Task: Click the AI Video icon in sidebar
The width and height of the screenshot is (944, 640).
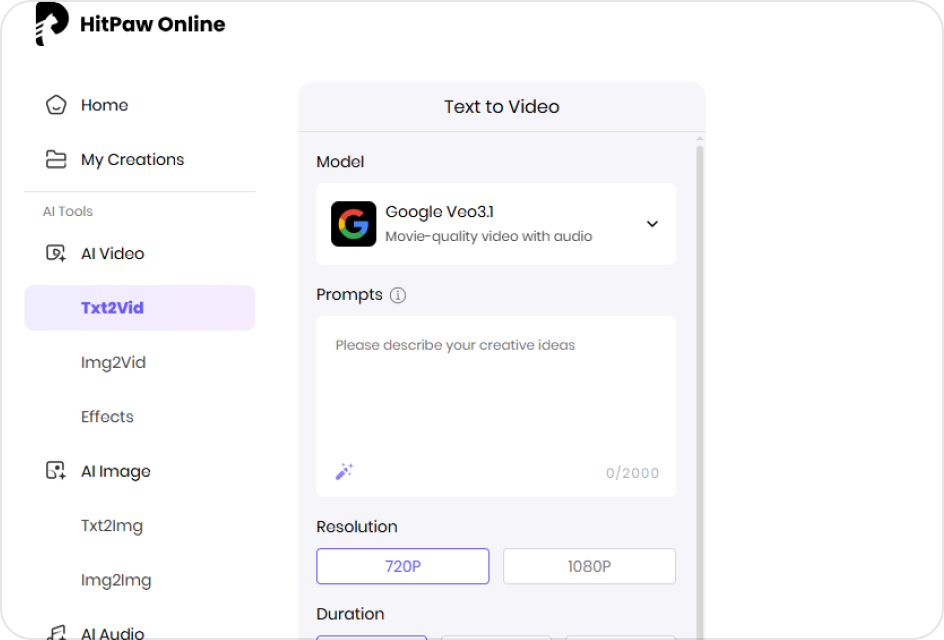Action: [56, 253]
